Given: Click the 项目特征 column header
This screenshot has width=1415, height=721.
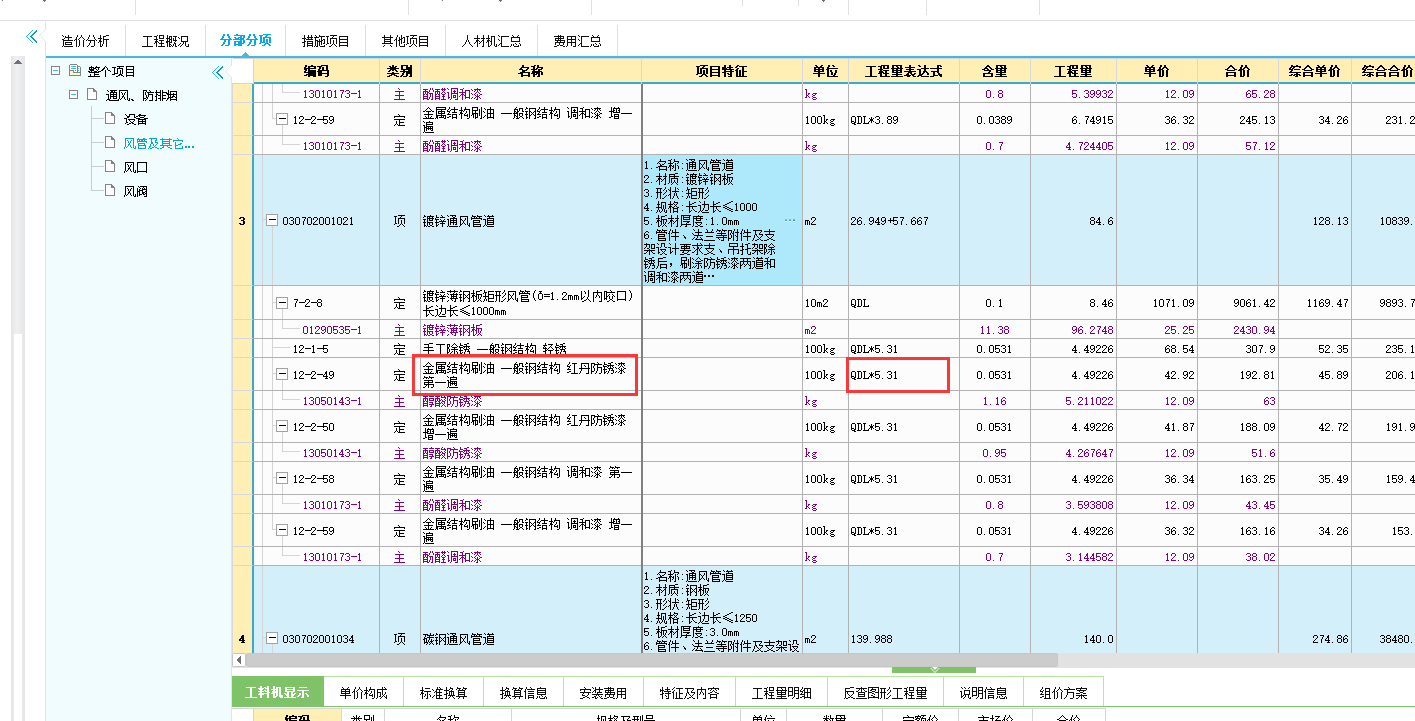Looking at the screenshot, I should (722, 71).
